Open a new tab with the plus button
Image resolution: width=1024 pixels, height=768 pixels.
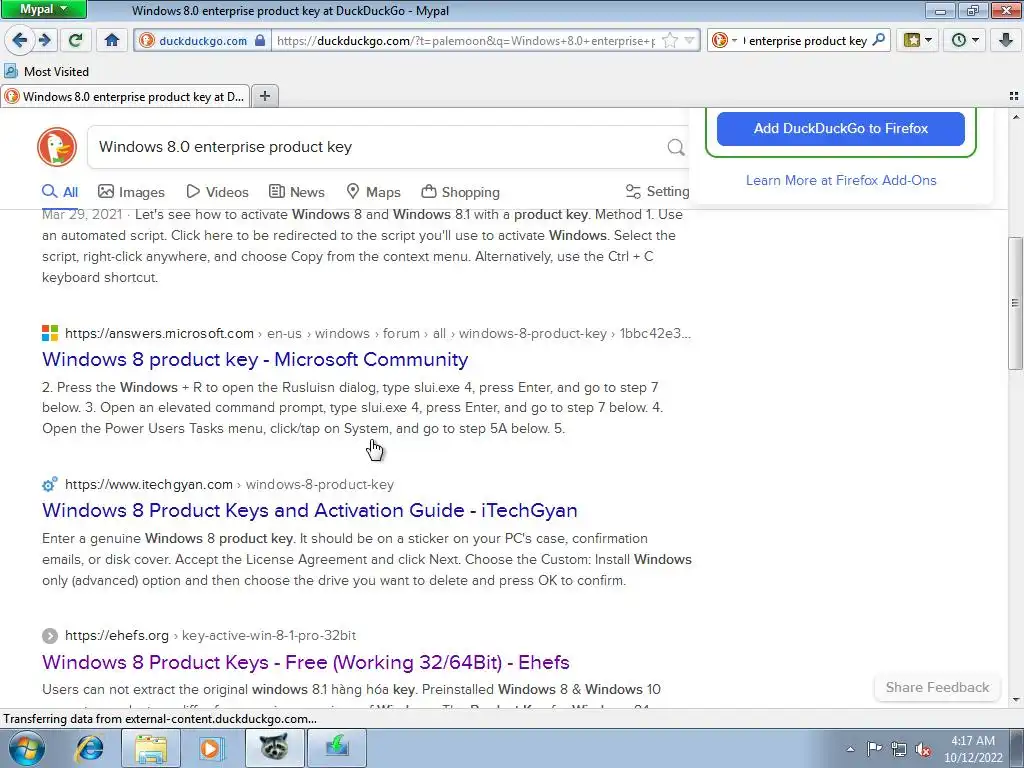(x=264, y=97)
